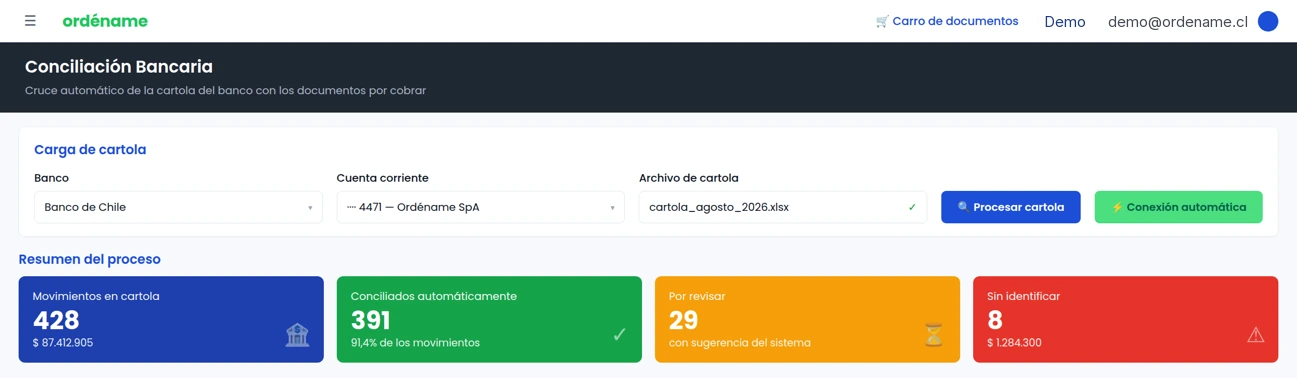This screenshot has height=378, width=1297.
Task: Click magnifier icon on Procesar cartola
Action: [x=963, y=207]
